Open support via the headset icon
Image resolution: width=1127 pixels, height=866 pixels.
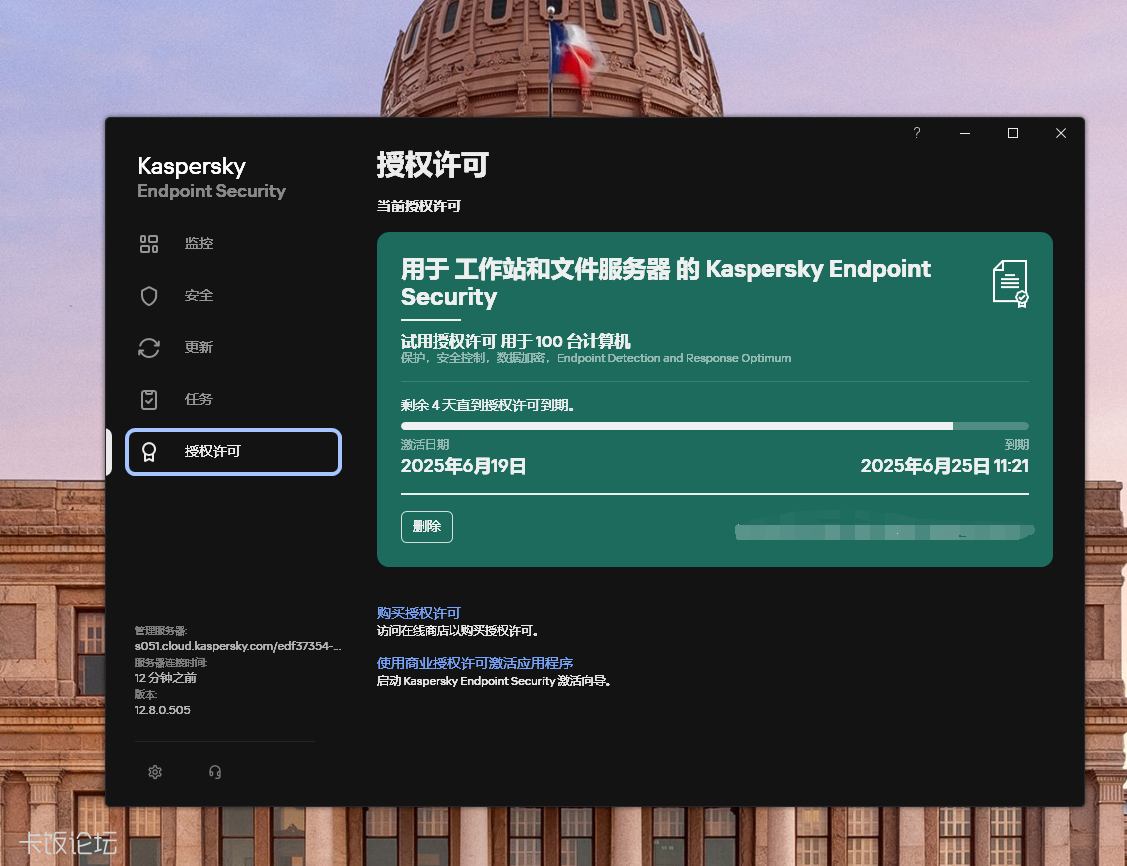[x=215, y=772]
